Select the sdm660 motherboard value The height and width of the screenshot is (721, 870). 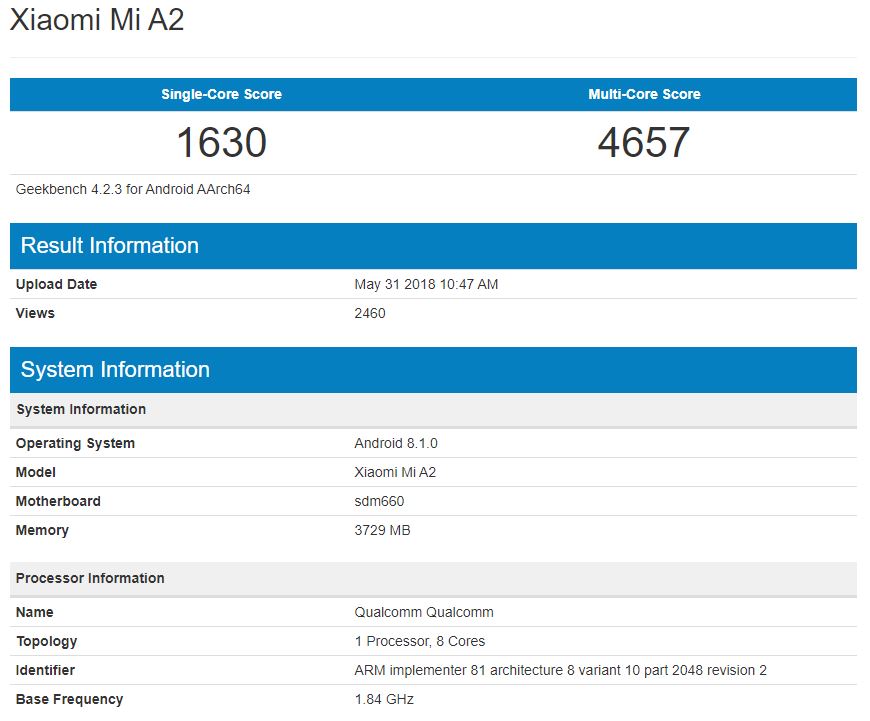coord(379,501)
